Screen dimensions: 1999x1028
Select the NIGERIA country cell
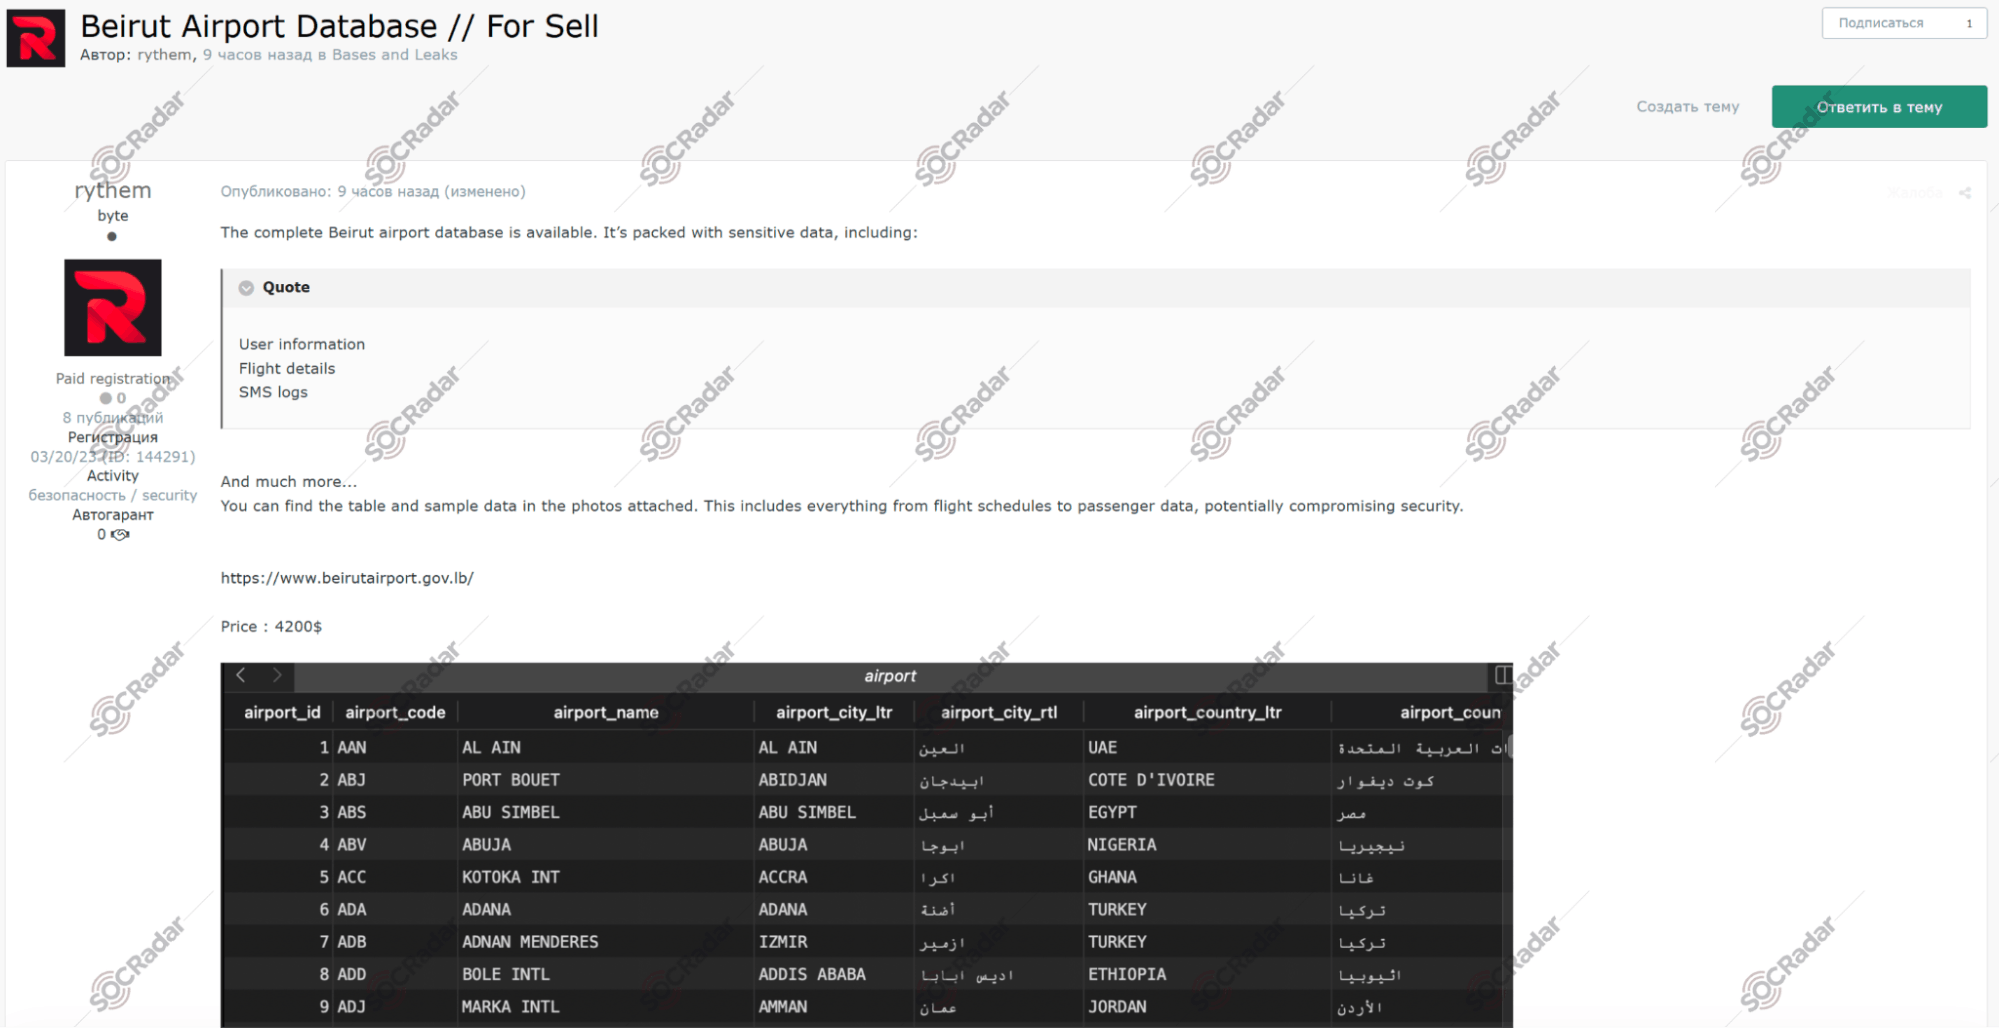click(1208, 845)
